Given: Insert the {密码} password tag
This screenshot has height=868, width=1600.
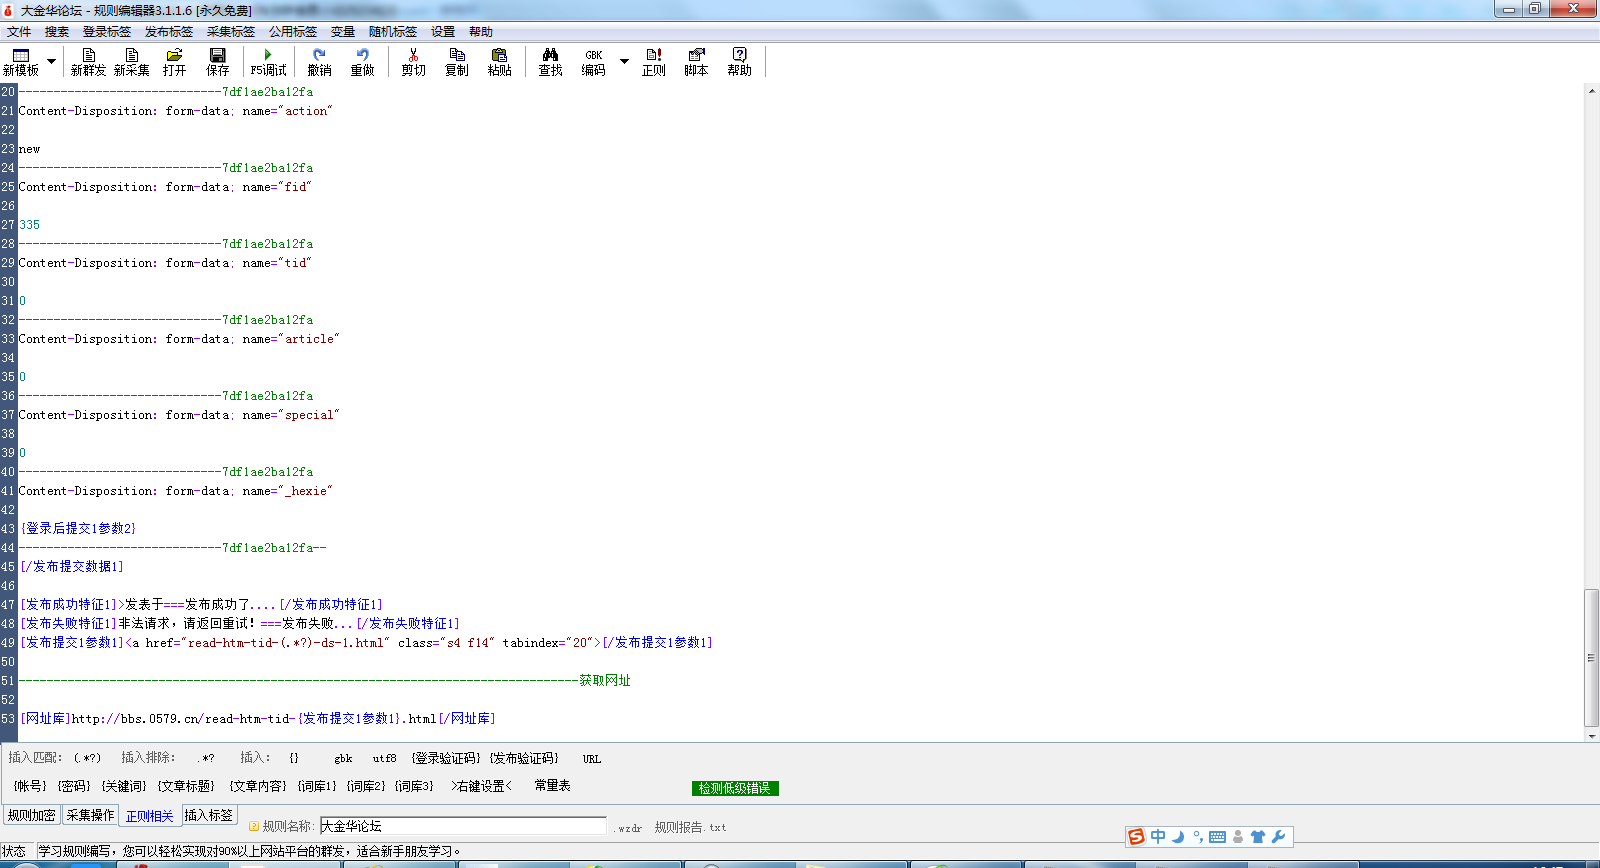Looking at the screenshot, I should click(74, 786).
